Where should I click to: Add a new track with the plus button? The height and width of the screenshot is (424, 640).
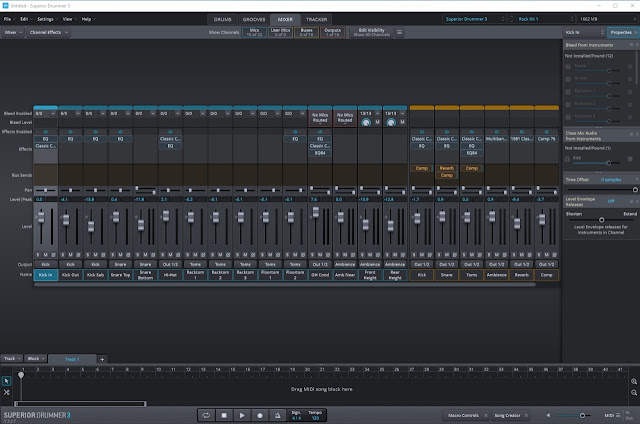pyautogui.click(x=102, y=359)
